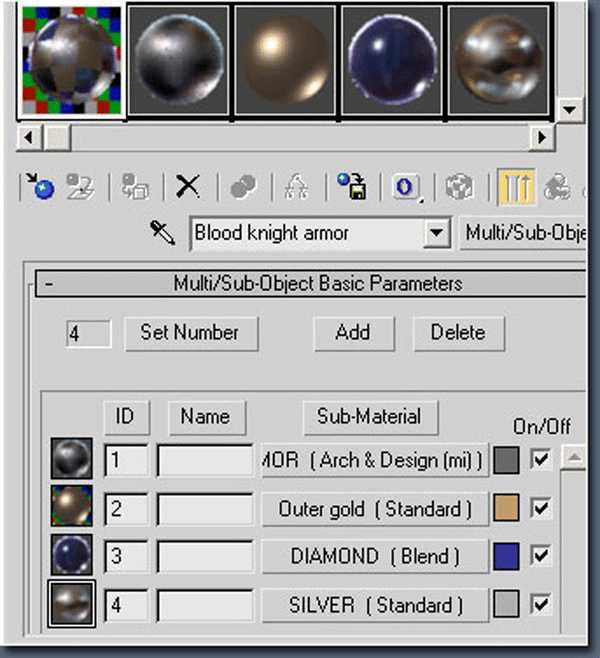The width and height of the screenshot is (600, 658).
Task: Click Name field of Outer gold row
Action: click(205, 509)
